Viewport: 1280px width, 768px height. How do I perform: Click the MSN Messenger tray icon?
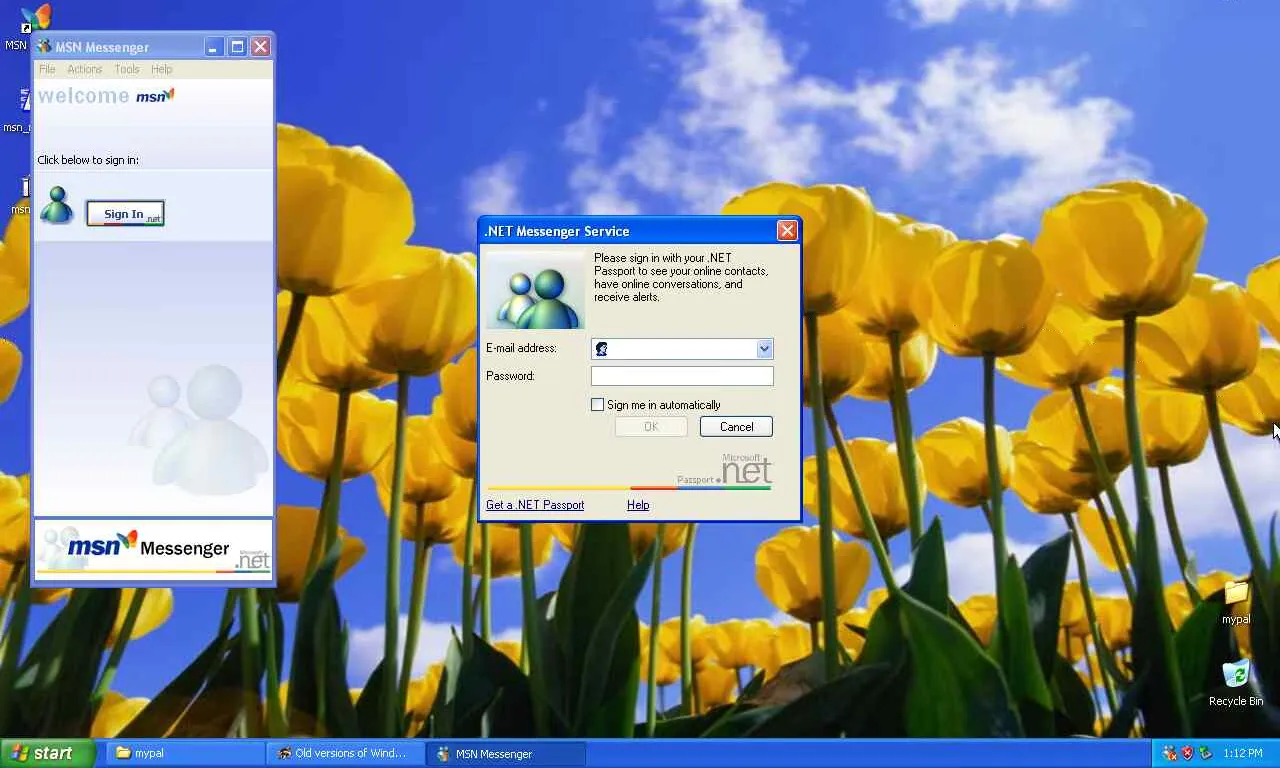pyautogui.click(x=1170, y=753)
